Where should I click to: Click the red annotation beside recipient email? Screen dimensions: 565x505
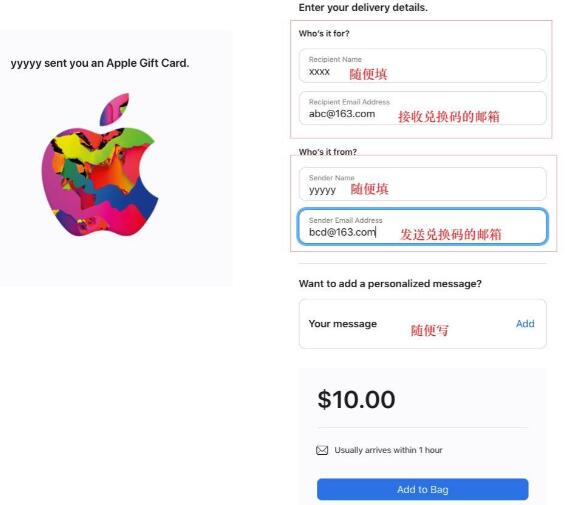[449, 116]
